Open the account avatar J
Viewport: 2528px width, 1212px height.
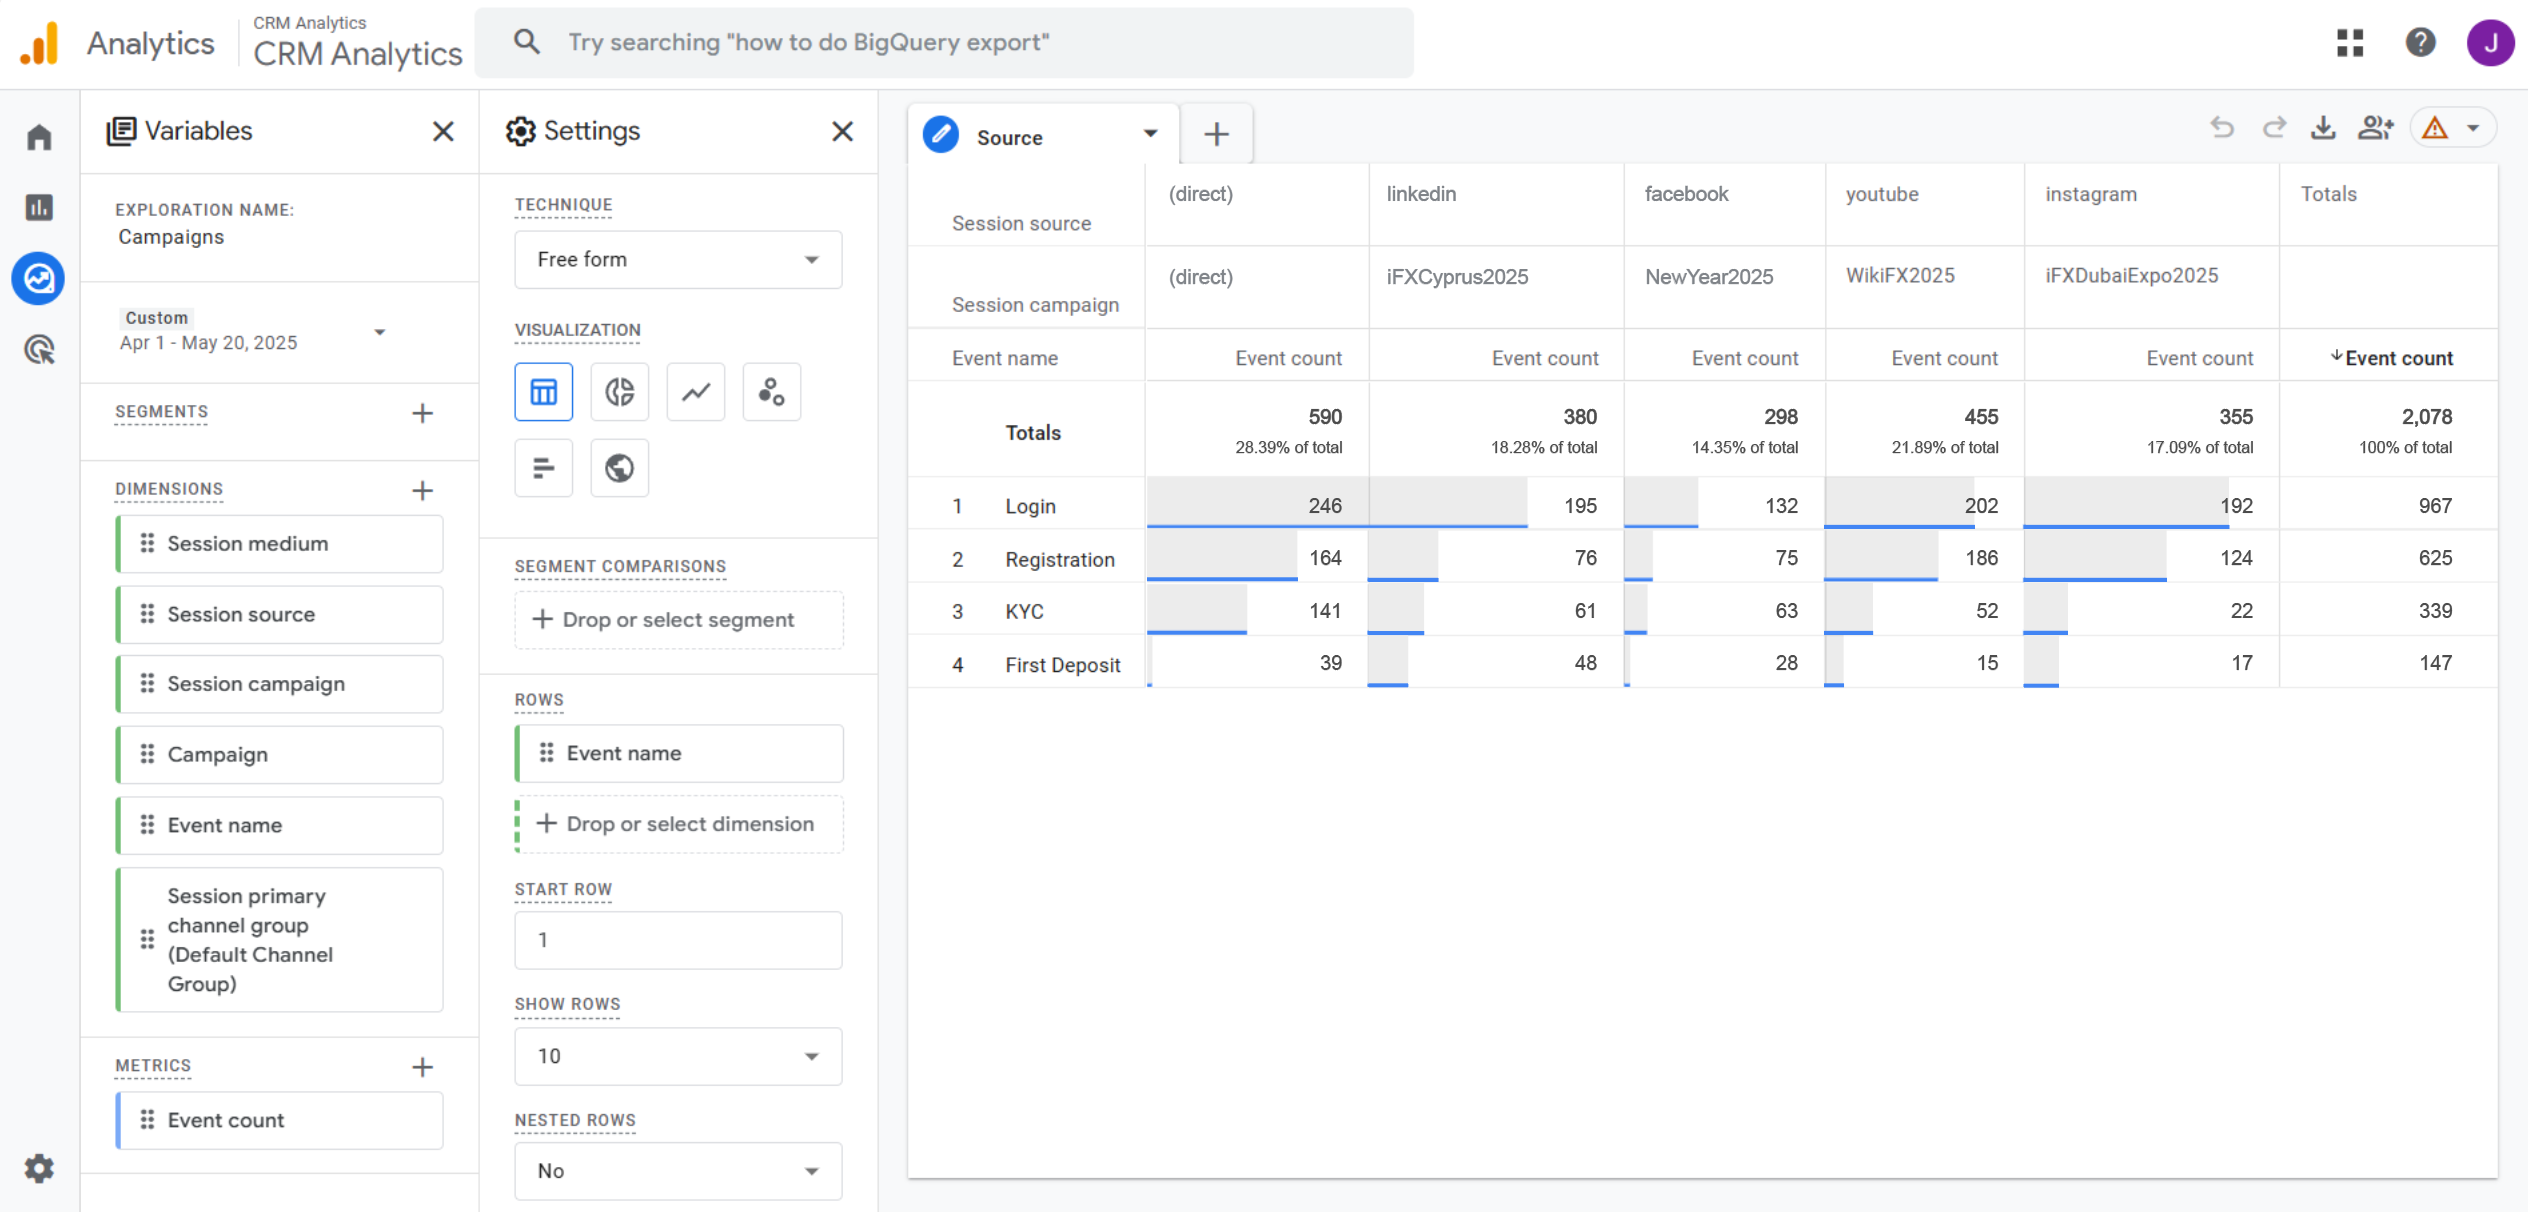2490,42
